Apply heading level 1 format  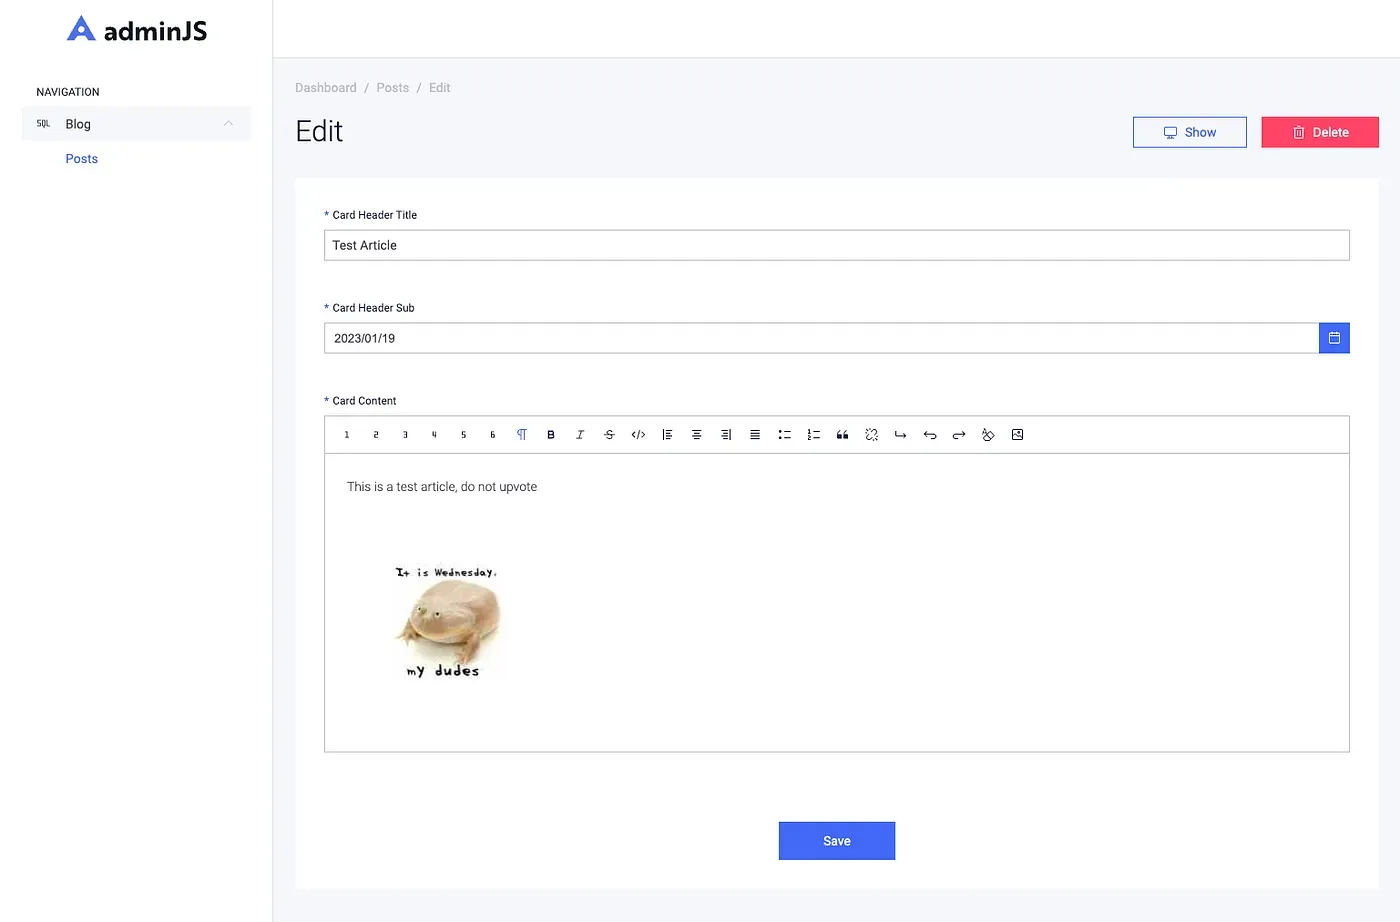click(x=347, y=435)
